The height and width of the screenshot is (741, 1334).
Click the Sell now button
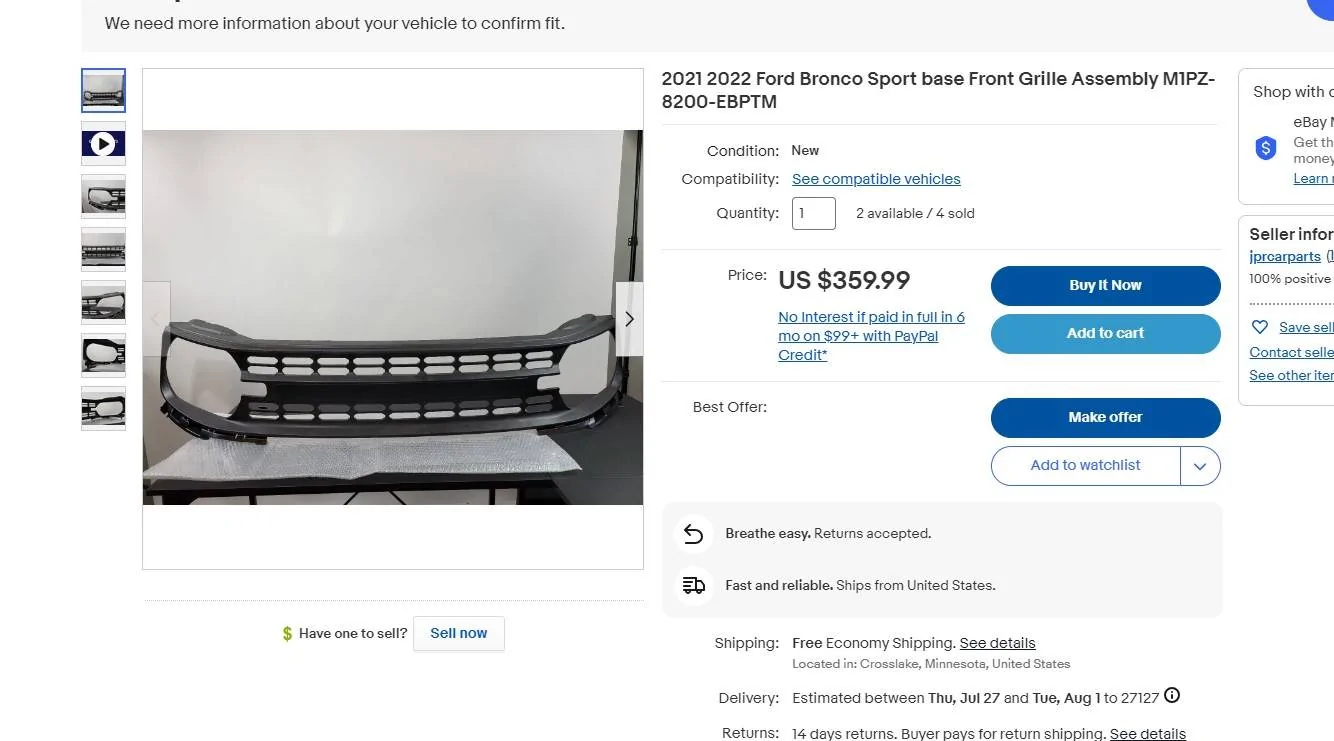tap(459, 634)
